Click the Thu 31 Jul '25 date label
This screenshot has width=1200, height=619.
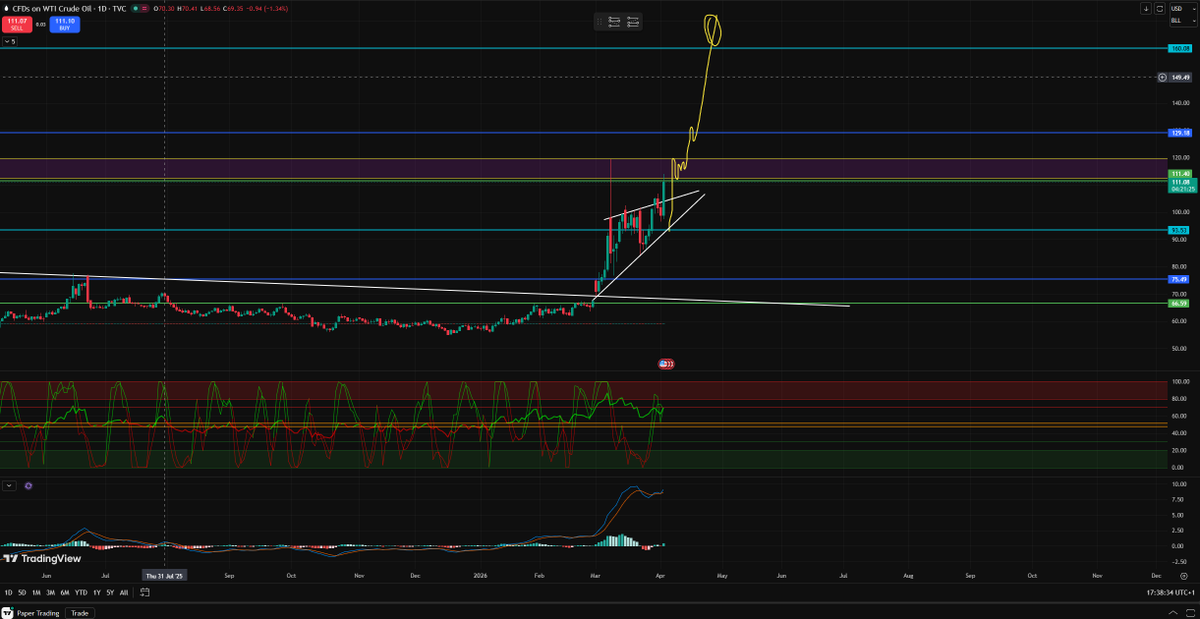coord(164,576)
